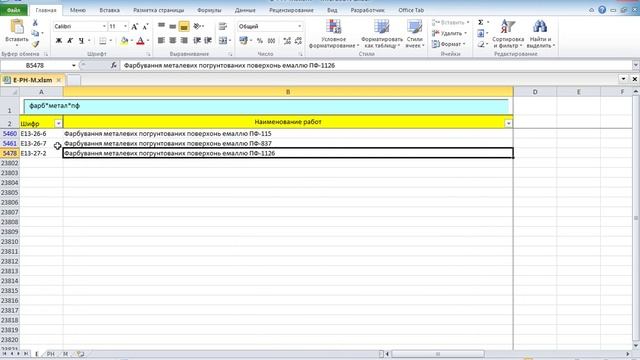Open the fill color dropdown arrow
The image size is (640, 360).
pyautogui.click(x=131, y=40)
